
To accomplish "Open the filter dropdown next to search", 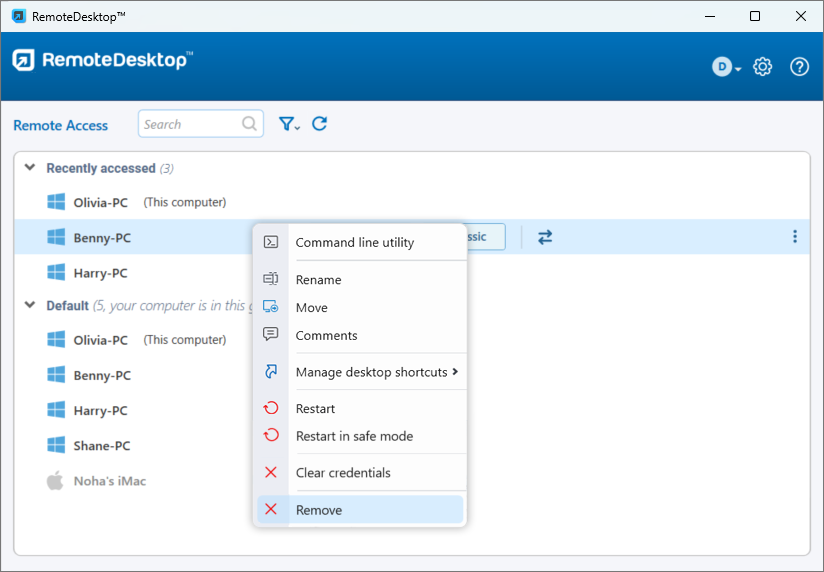I will (x=289, y=124).
